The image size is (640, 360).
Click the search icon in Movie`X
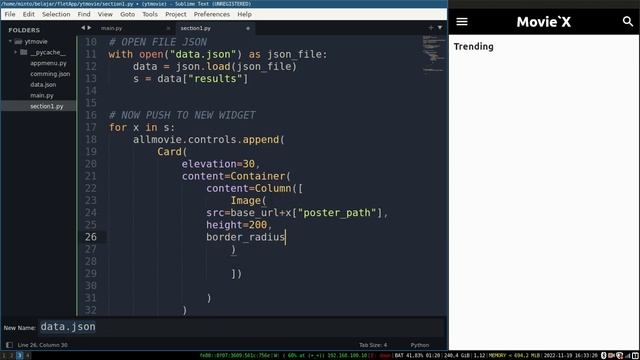pos(627,22)
